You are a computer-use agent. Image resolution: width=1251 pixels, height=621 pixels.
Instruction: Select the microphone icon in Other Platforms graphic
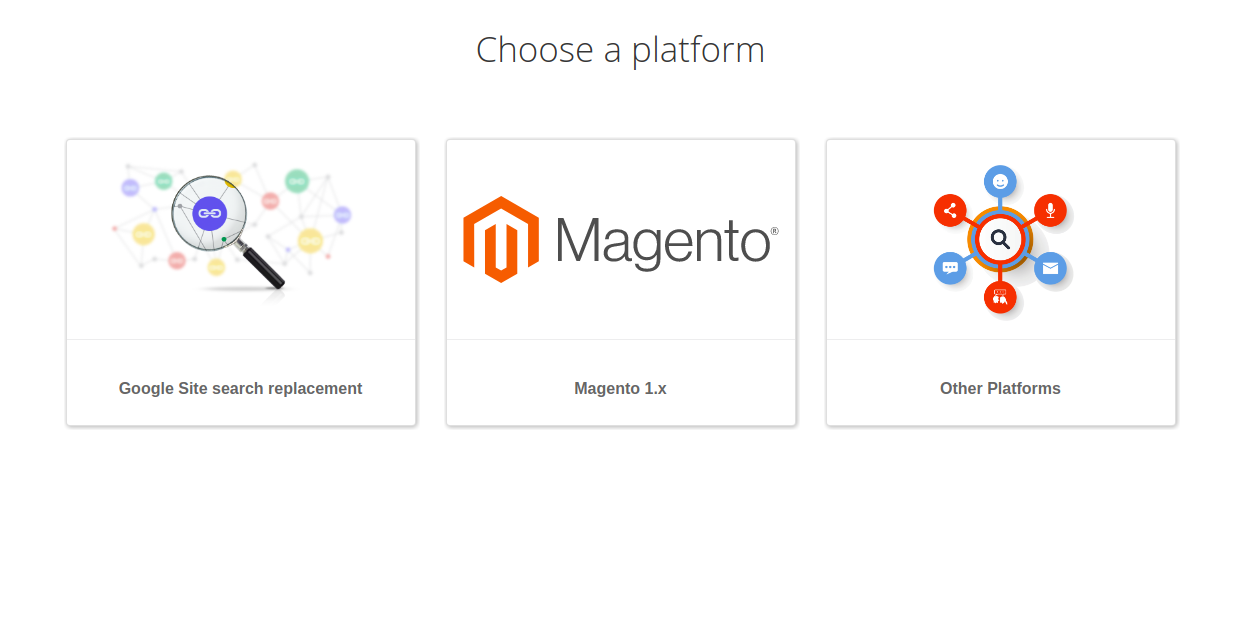(x=1051, y=210)
